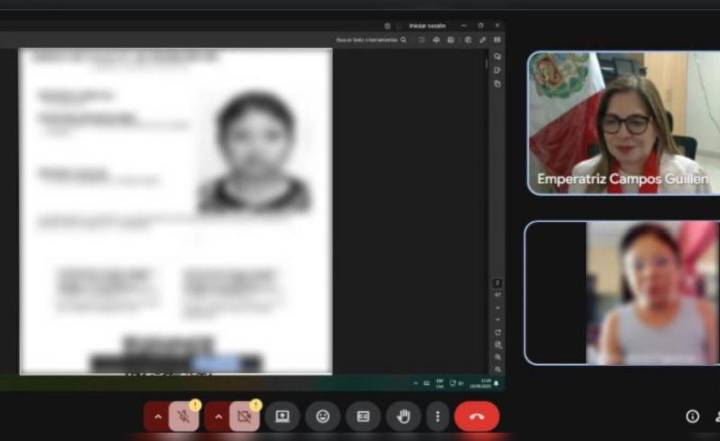Open the emoji reactions button
720x441 pixels.
click(323, 417)
